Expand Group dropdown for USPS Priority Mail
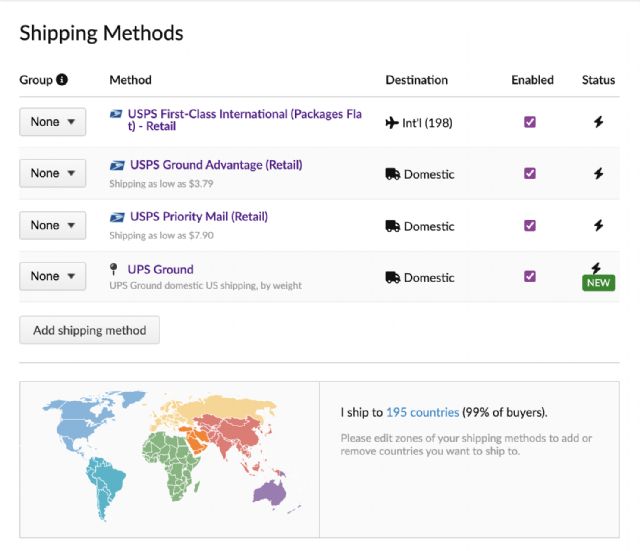 (x=52, y=225)
